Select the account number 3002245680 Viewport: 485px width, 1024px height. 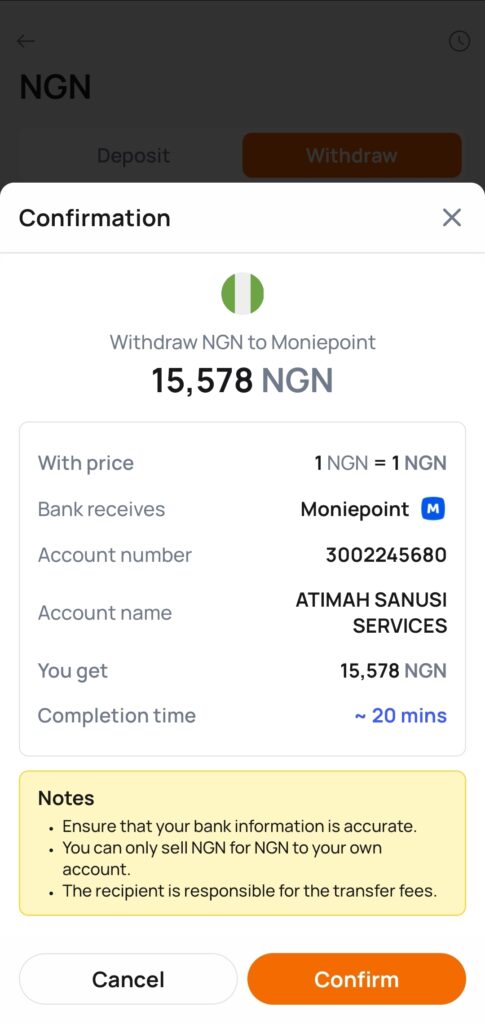386,555
